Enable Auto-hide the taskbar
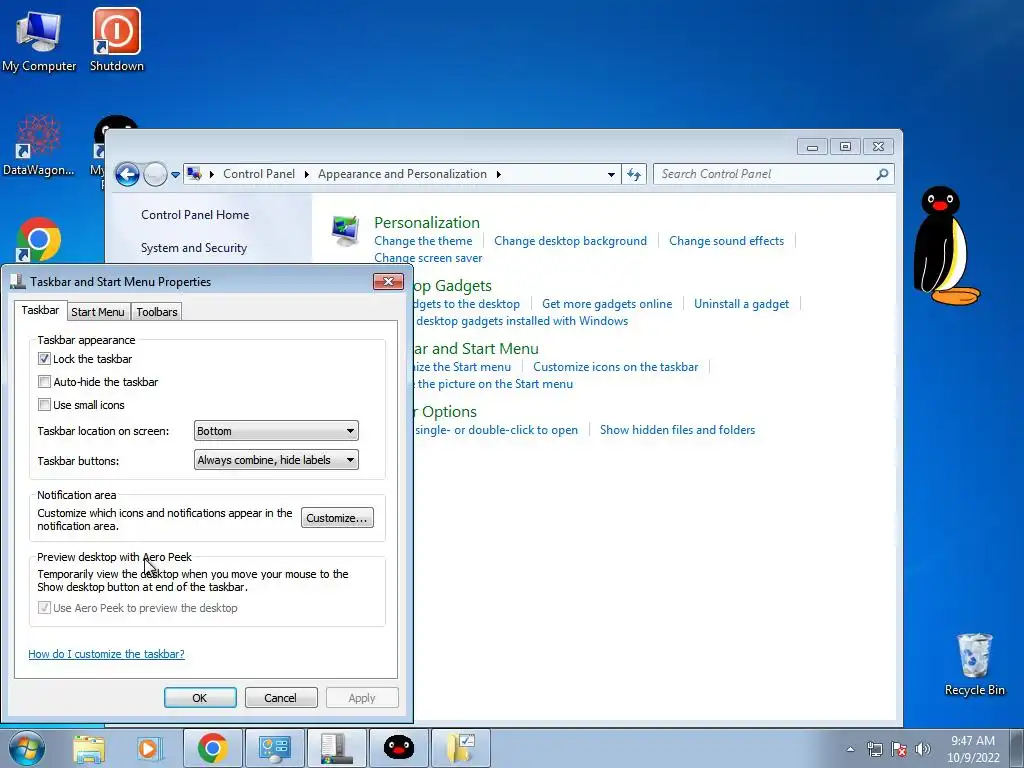The height and width of the screenshot is (768, 1024). pos(44,381)
